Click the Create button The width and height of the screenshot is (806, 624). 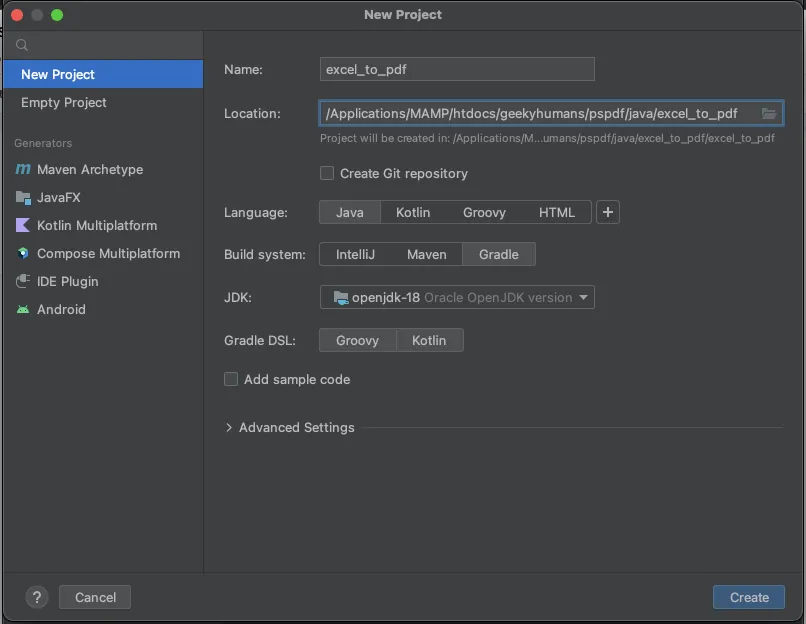pos(748,597)
